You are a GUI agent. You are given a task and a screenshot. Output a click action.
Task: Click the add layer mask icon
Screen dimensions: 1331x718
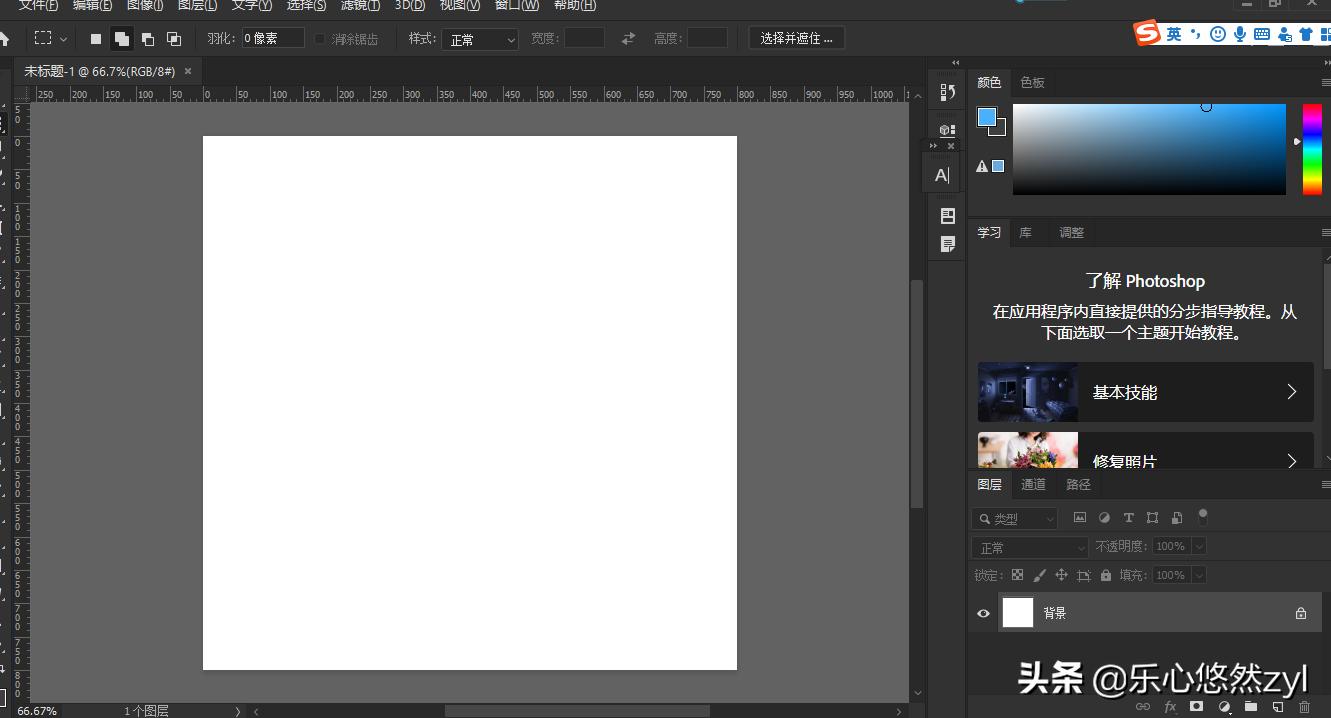tap(1196, 707)
